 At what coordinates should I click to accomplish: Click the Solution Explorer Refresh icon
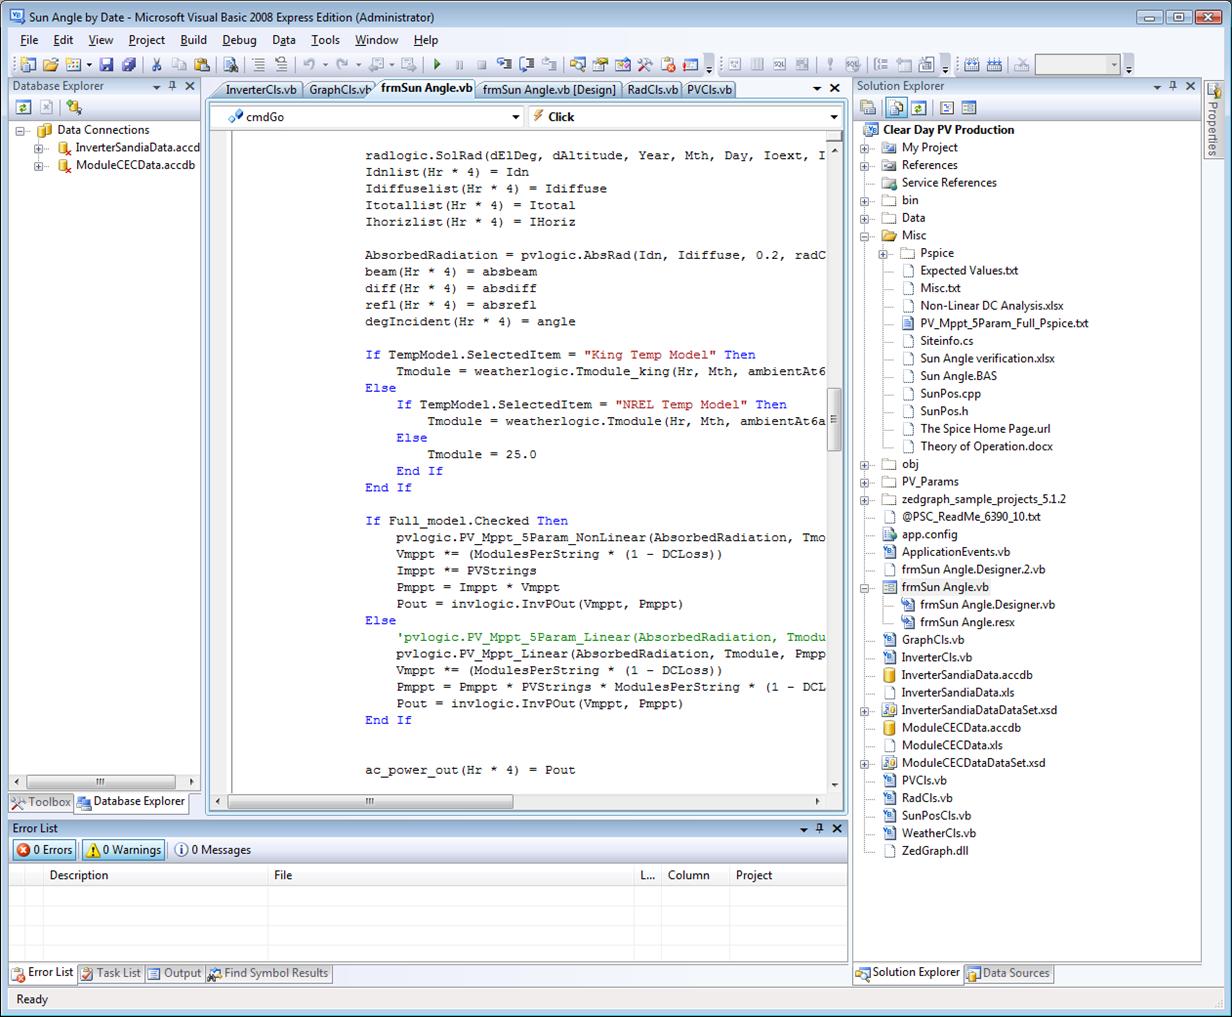pos(918,107)
